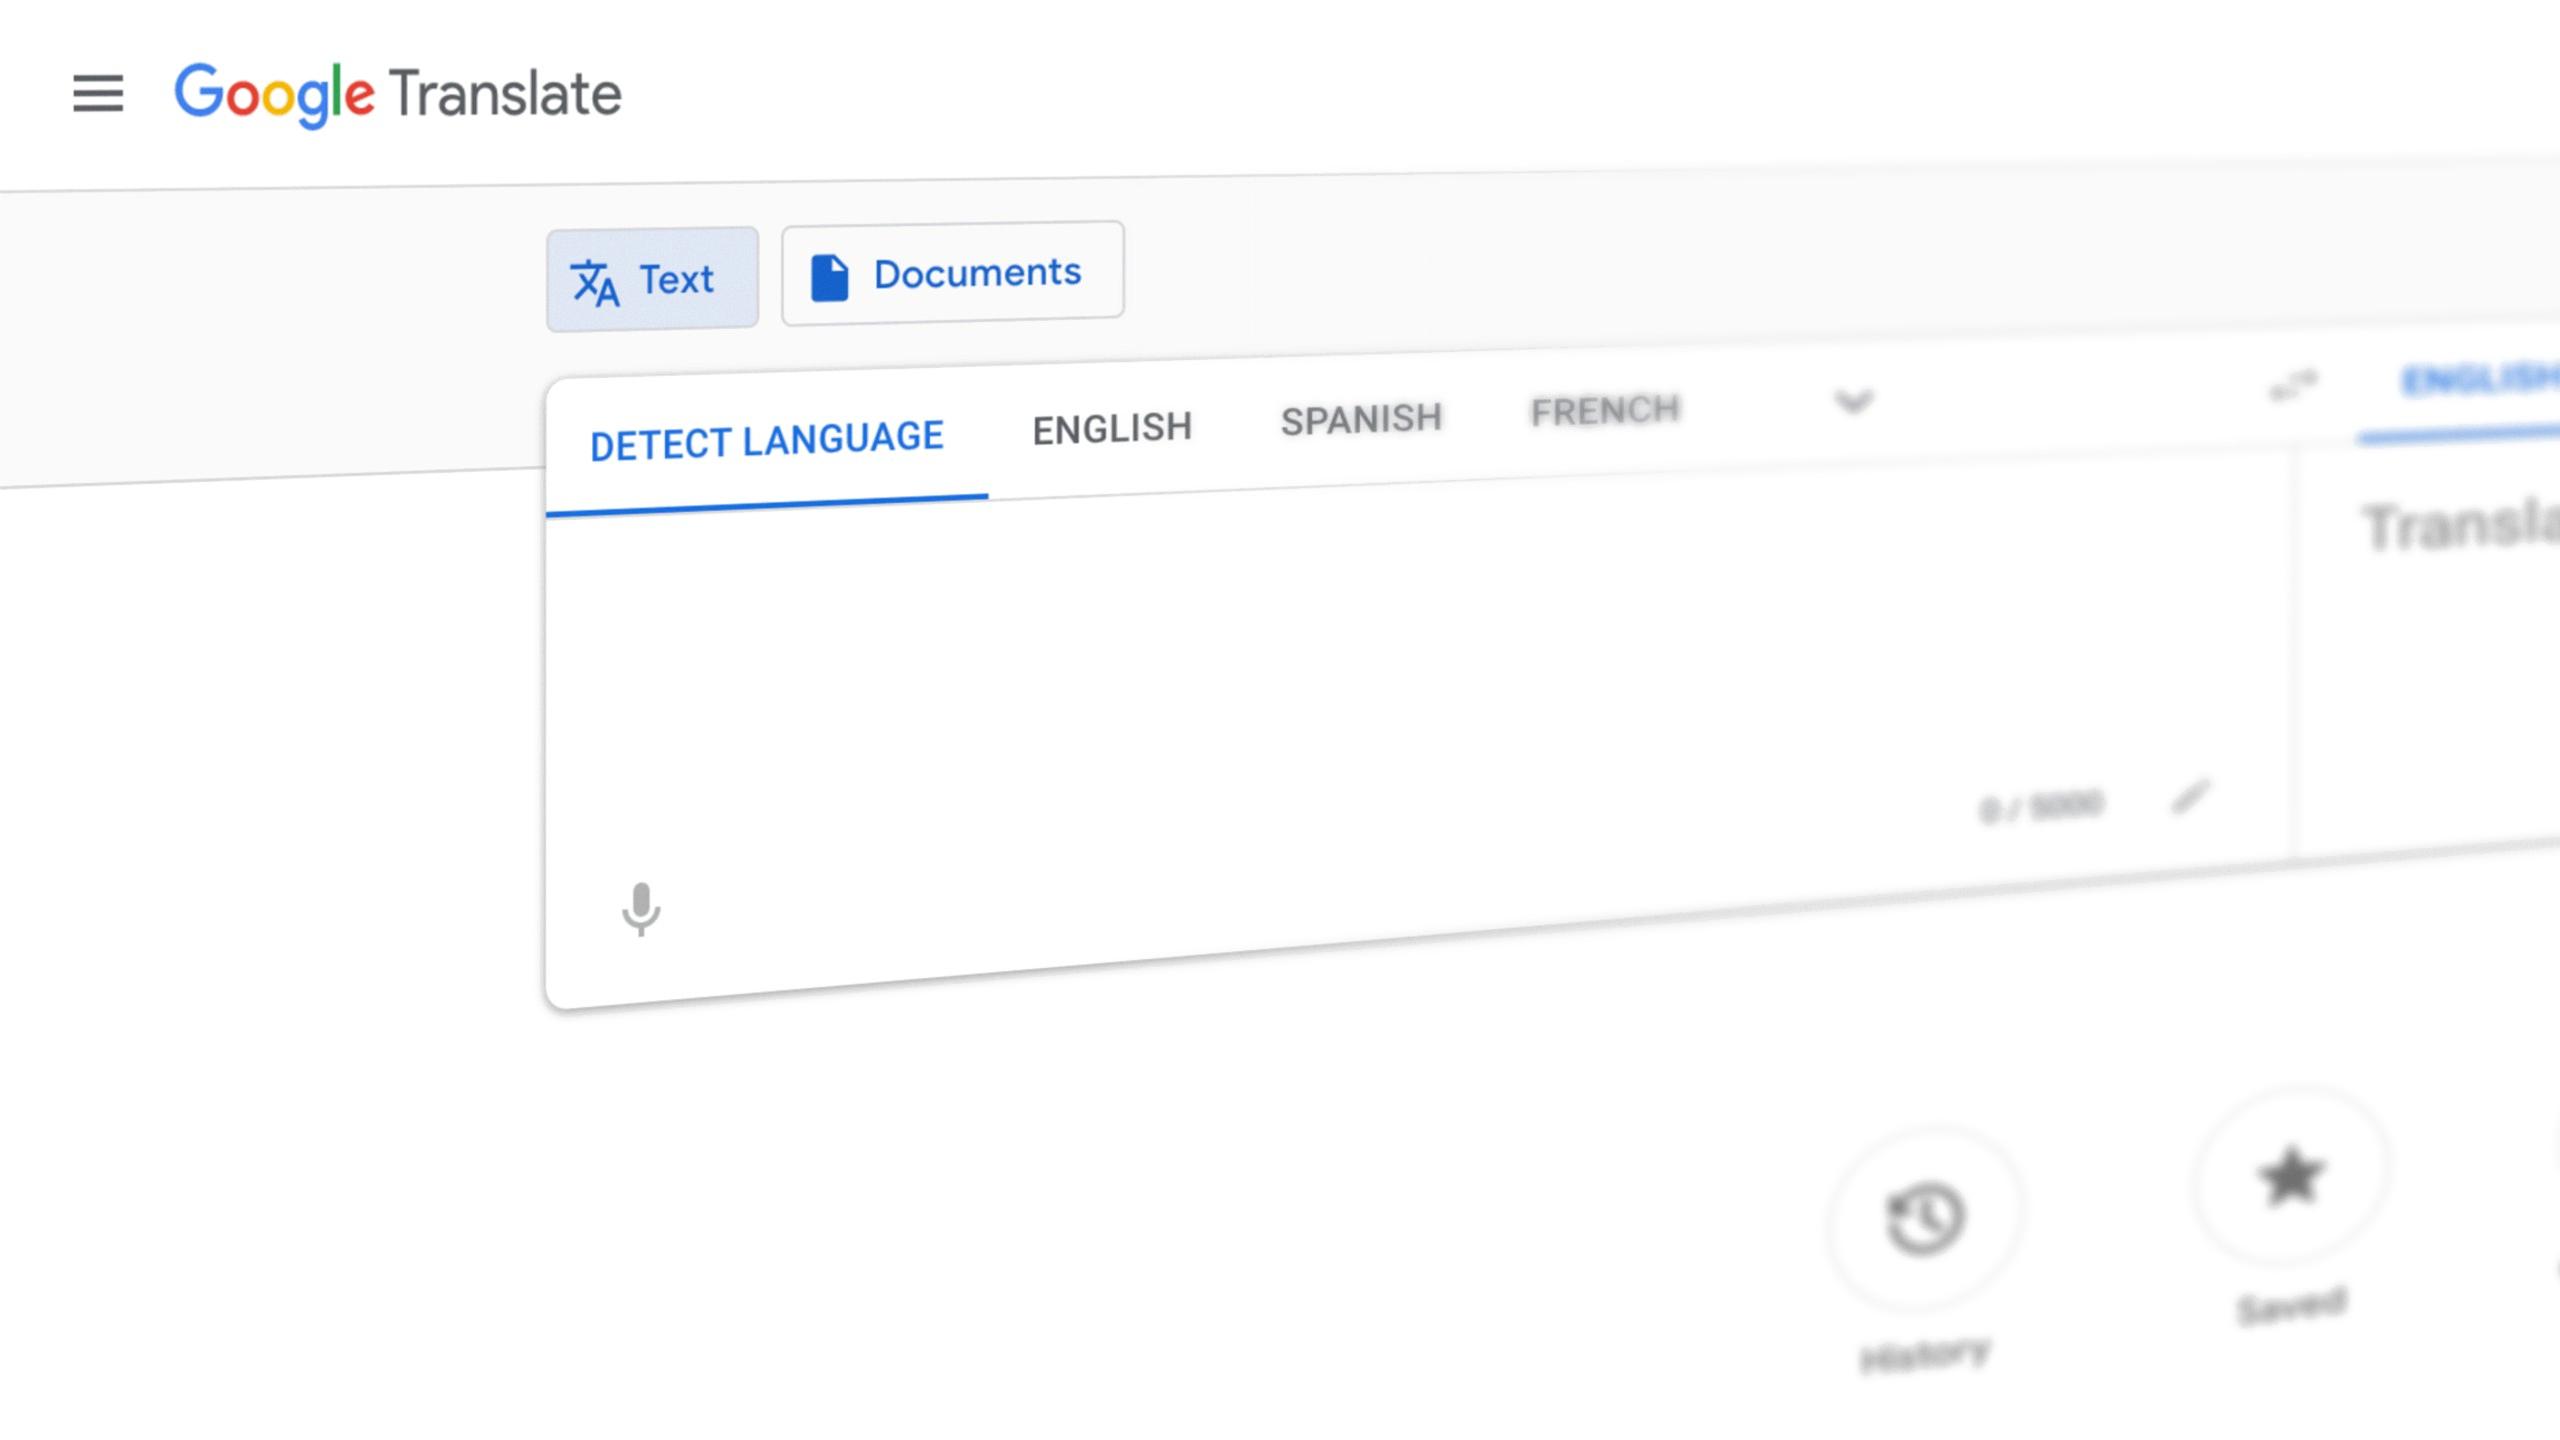Click the Text translation mode icon

point(596,280)
